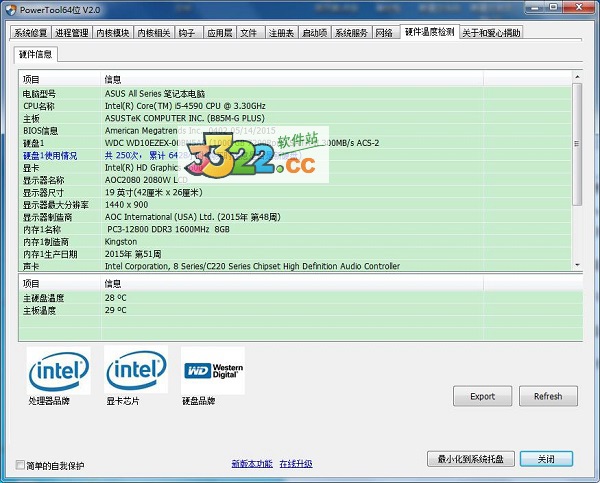Image resolution: width=600 pixels, height=483 pixels.
Task: Click the hardware list scroll up arrow
Action: click(x=577, y=77)
